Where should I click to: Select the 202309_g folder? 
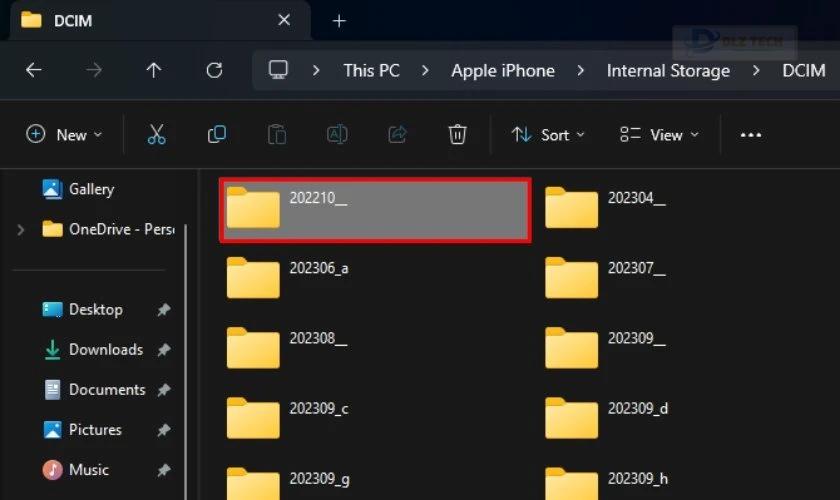tap(288, 483)
